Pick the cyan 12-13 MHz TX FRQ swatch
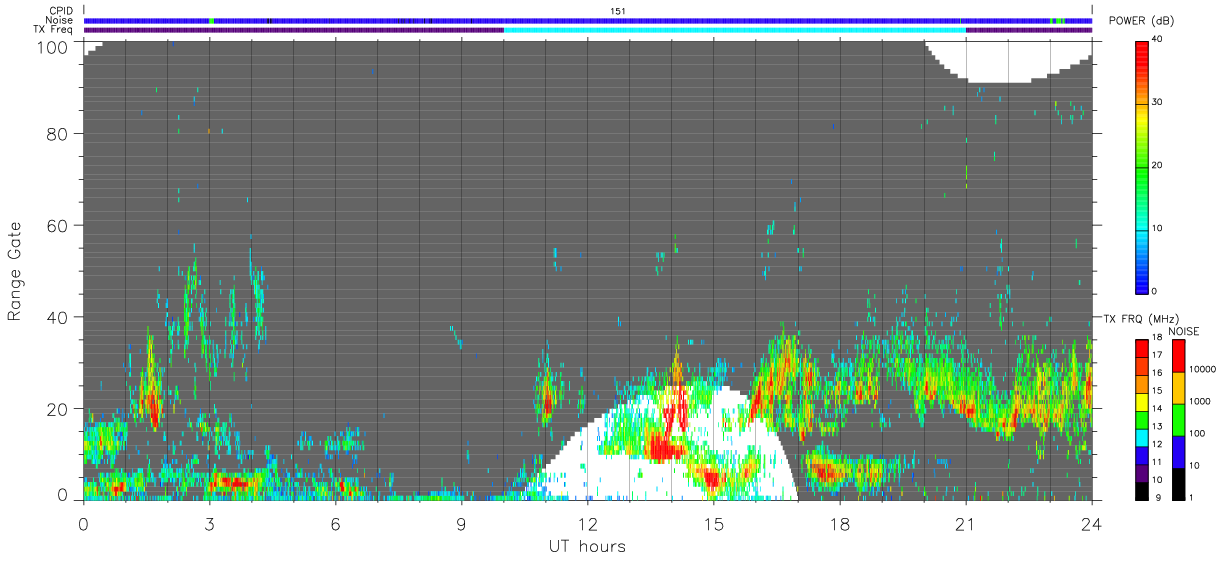This screenshot has width=1228, height=567. tap(1142, 437)
